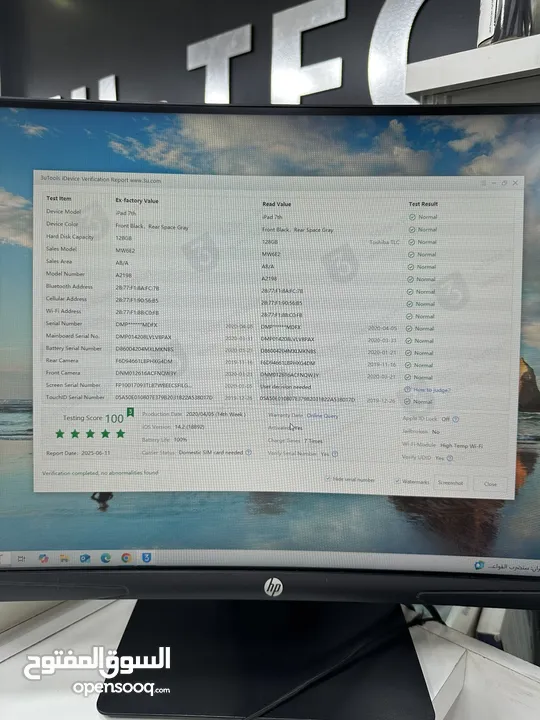Select the Bluetooth Address row label
The width and height of the screenshot is (540, 720).
(x=69, y=286)
